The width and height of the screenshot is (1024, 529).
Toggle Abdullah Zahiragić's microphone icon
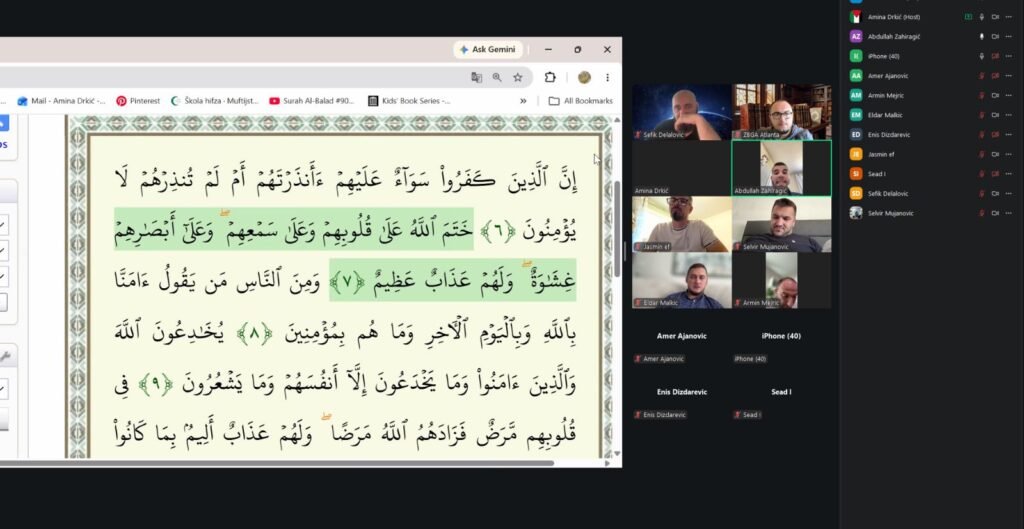(x=982, y=37)
